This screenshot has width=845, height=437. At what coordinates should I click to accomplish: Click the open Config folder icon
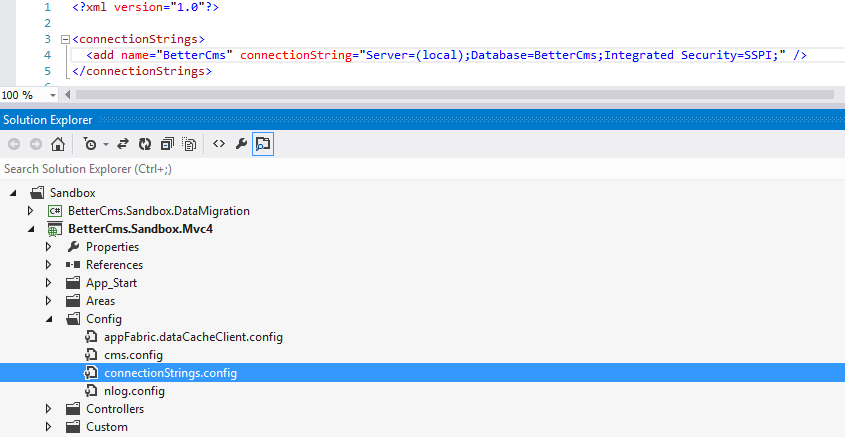click(x=73, y=319)
